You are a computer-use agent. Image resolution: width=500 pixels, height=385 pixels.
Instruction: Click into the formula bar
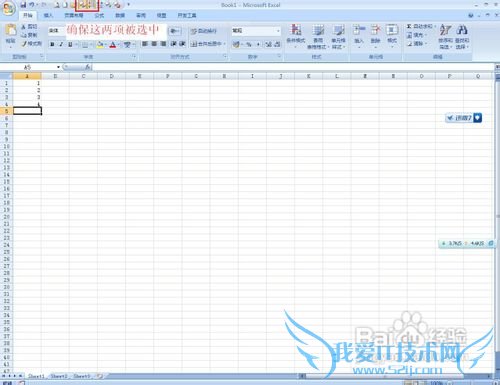[x=293, y=67]
